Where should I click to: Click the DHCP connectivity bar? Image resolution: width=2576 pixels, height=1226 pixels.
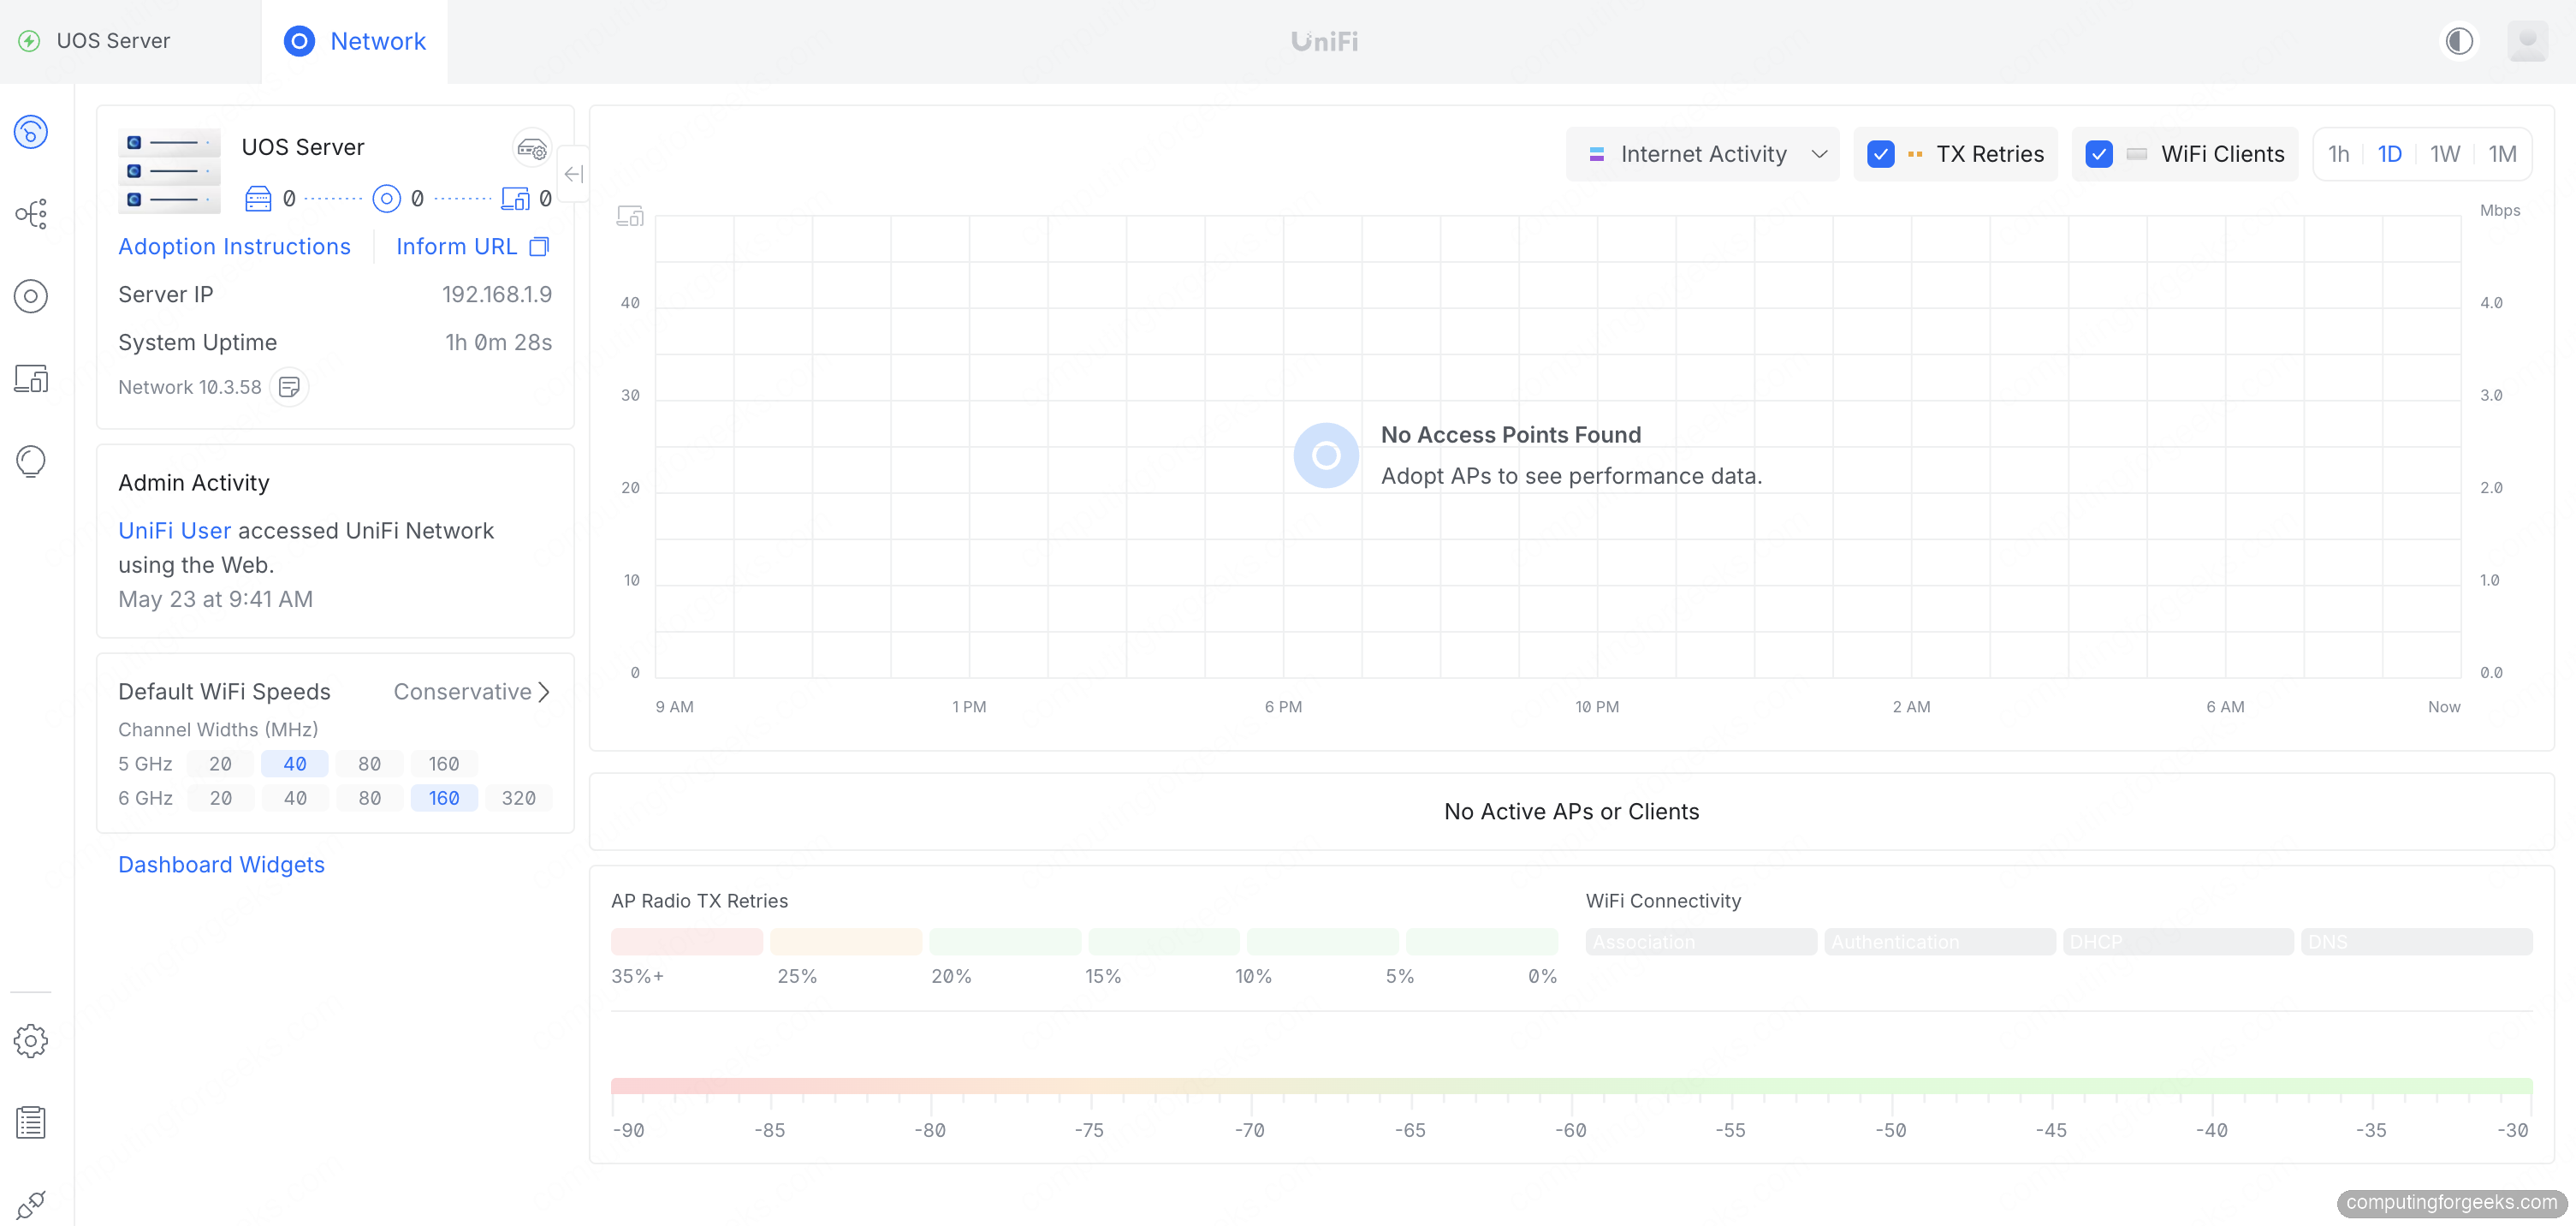2177,942
